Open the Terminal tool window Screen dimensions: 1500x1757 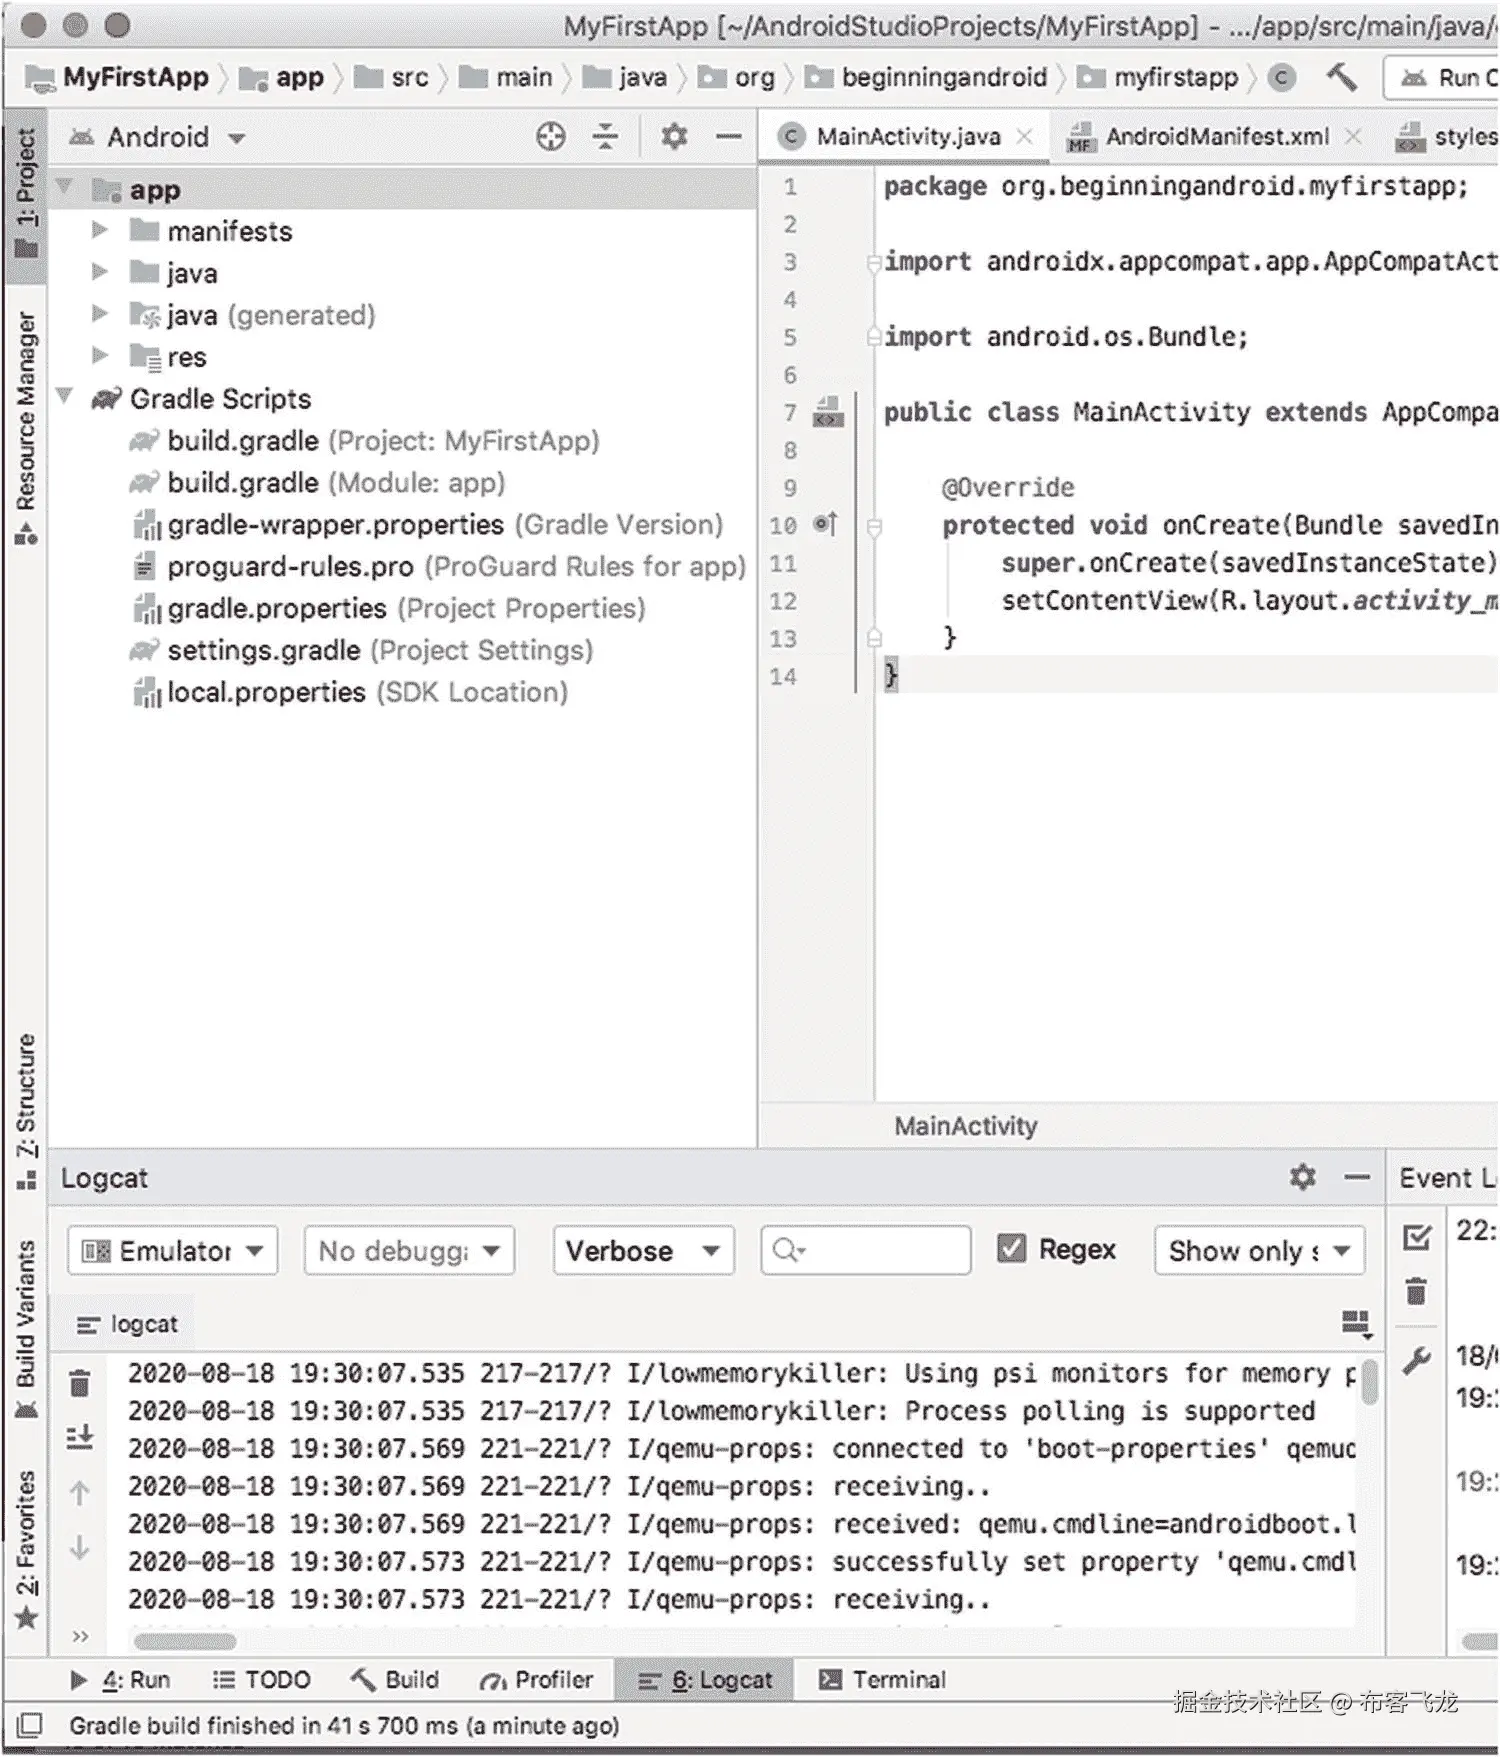point(882,1679)
